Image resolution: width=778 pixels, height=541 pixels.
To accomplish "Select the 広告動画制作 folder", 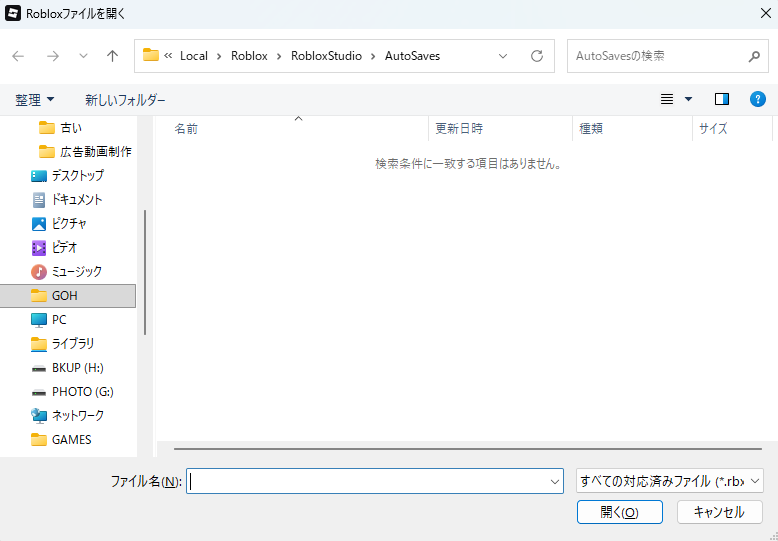I will (85, 152).
